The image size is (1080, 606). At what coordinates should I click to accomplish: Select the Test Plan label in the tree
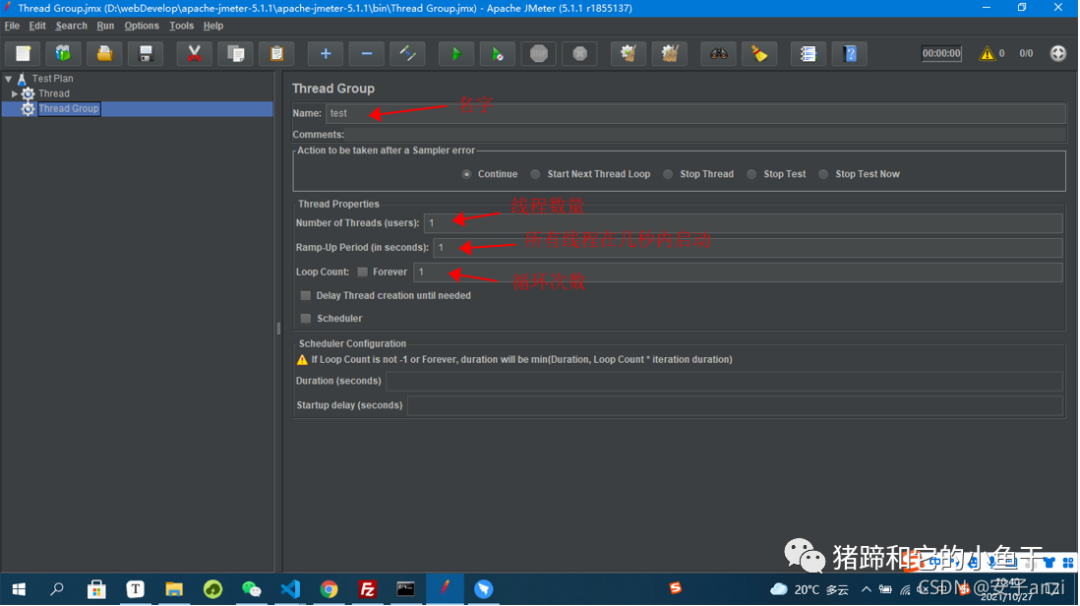[52, 79]
